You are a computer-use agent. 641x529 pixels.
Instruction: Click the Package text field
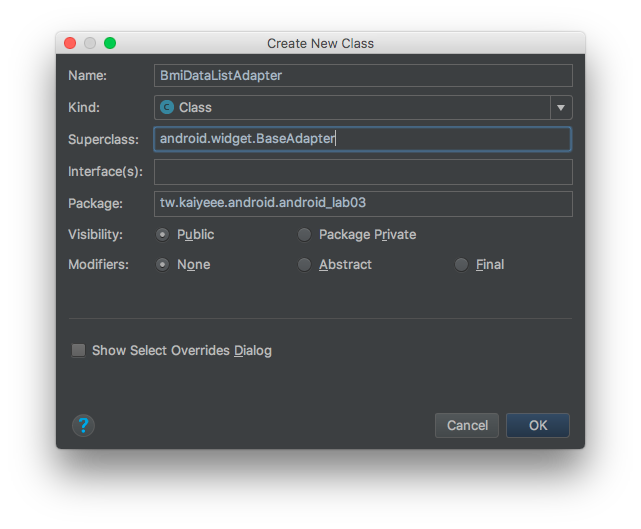[363, 204]
